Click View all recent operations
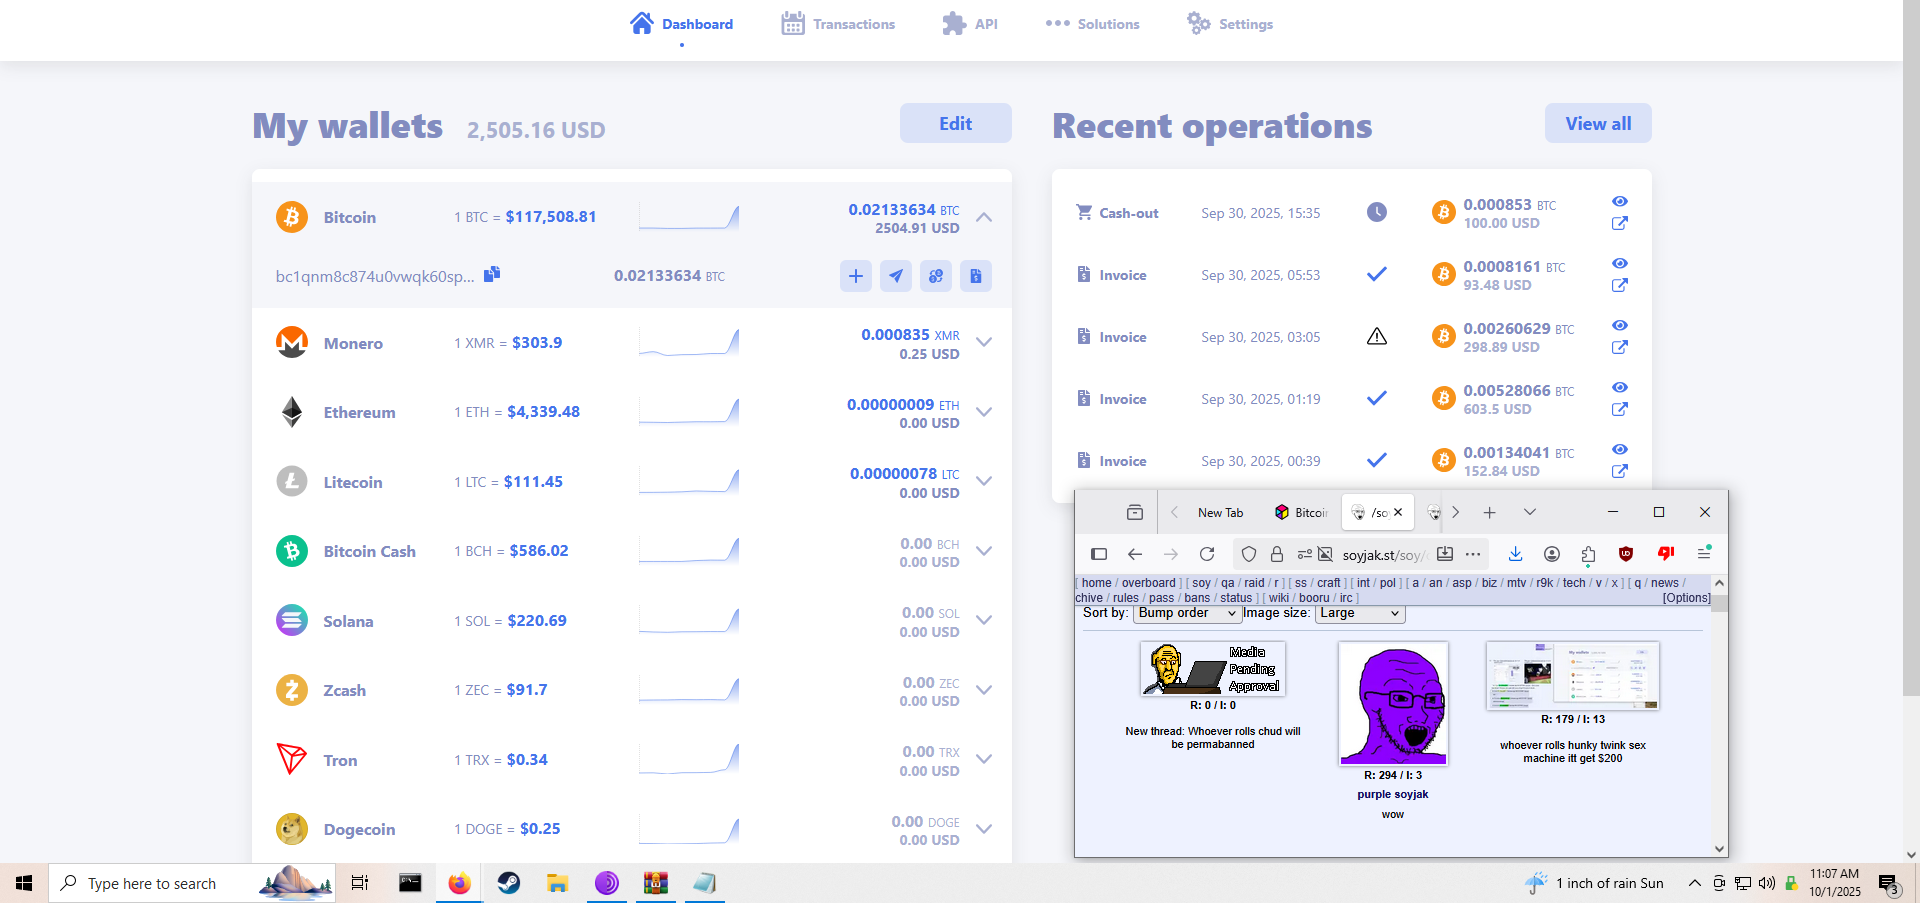The width and height of the screenshot is (1920, 903). tap(1598, 123)
